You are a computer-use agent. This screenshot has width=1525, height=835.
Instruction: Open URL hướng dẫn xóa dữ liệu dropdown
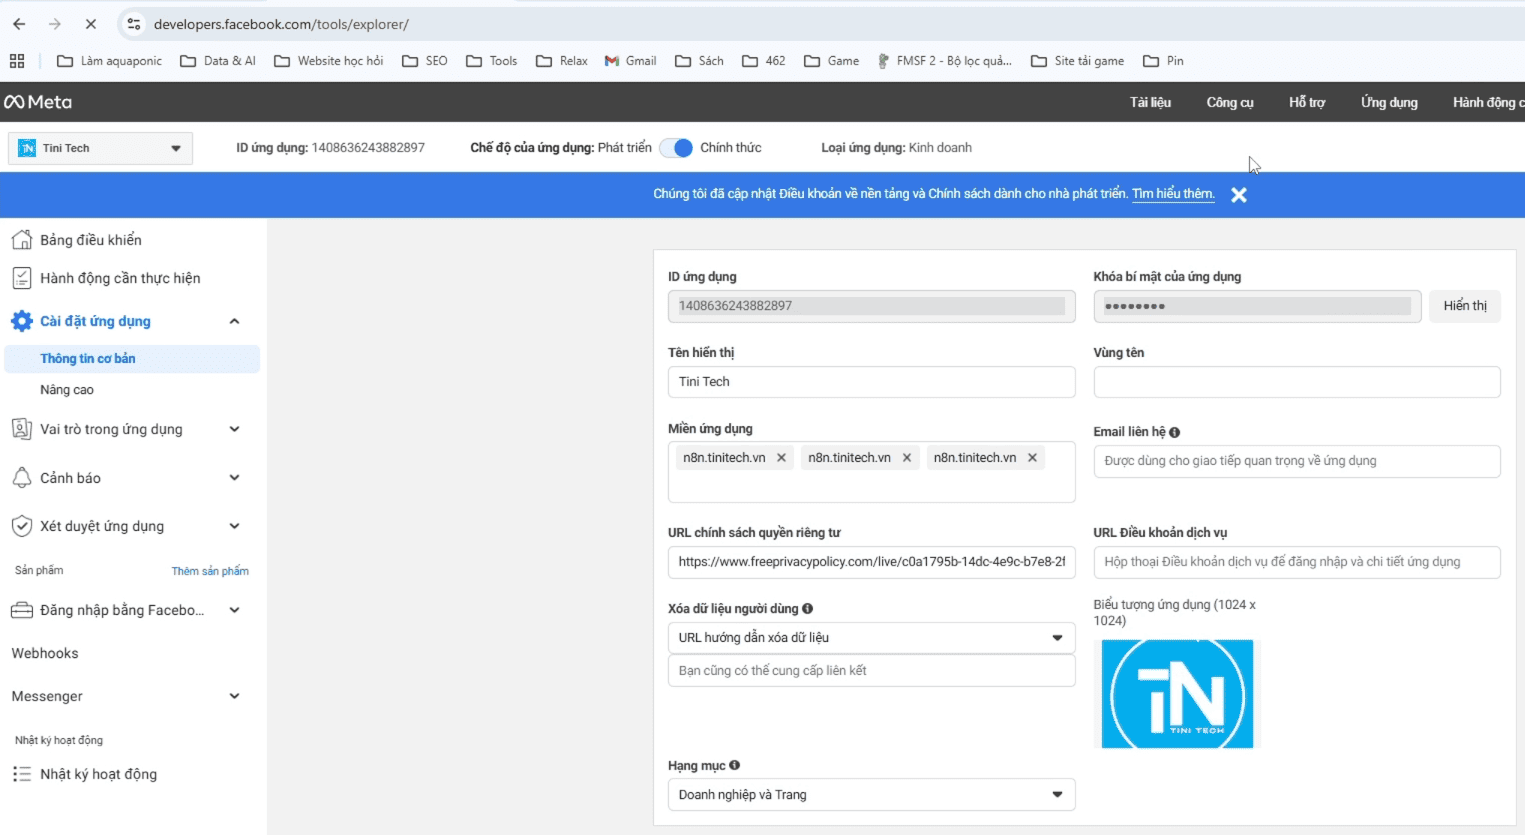pos(871,638)
